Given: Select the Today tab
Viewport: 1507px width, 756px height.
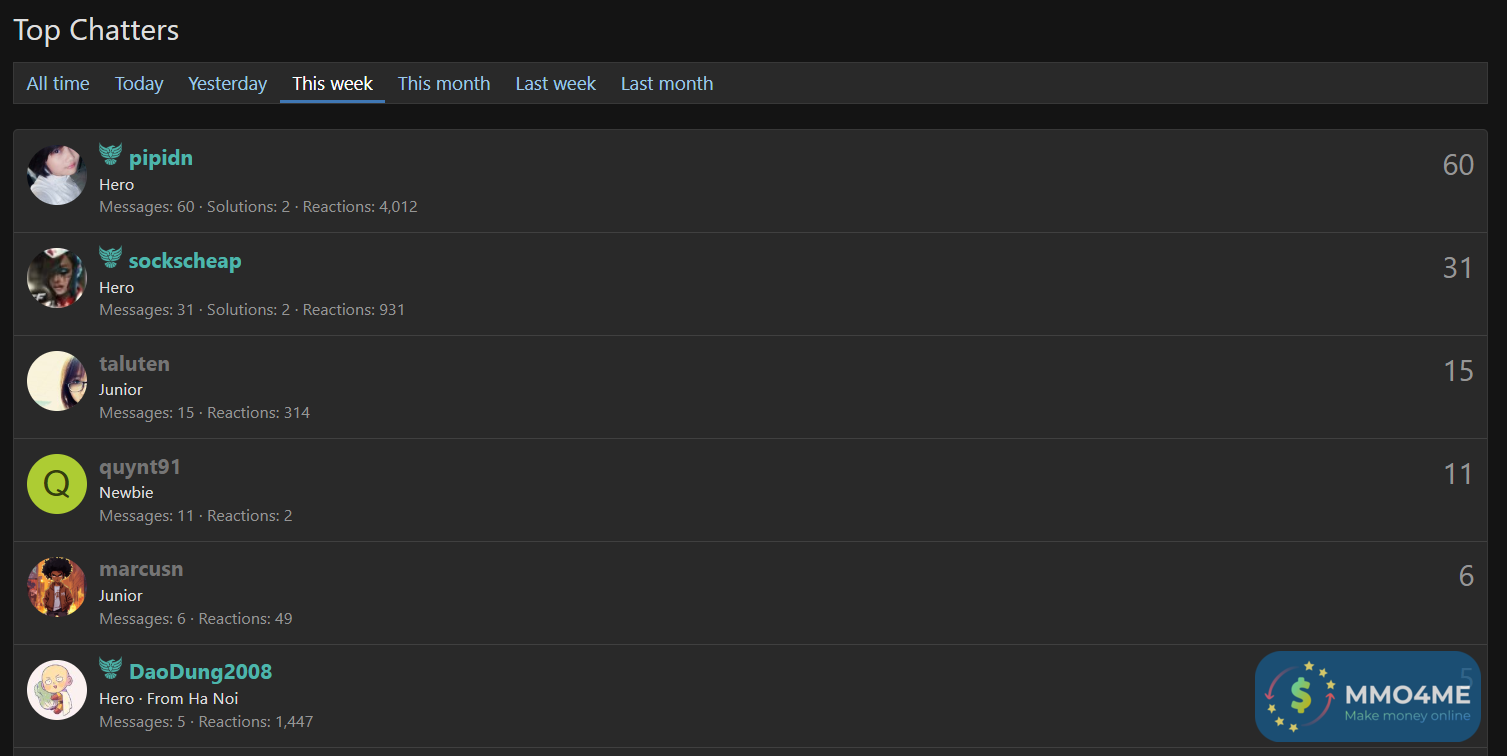Looking at the screenshot, I should [139, 84].
